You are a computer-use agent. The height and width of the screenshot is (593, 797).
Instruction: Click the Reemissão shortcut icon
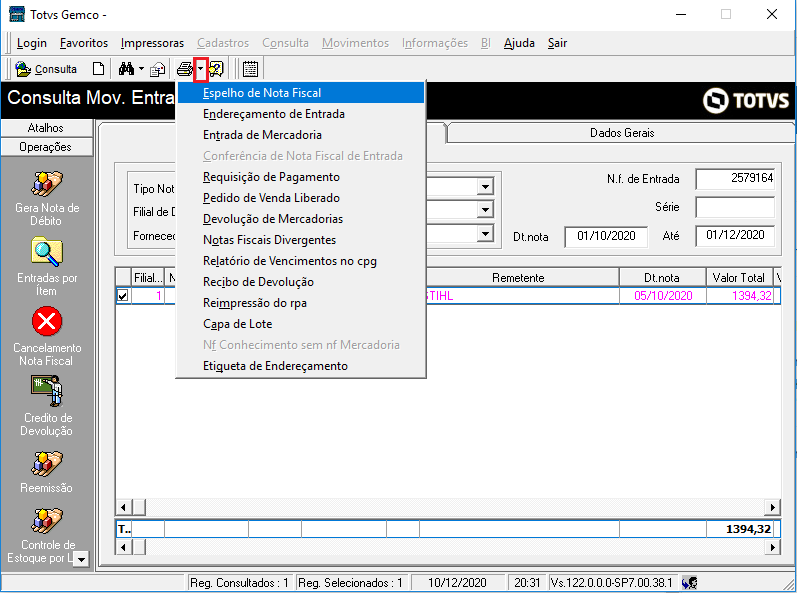[x=47, y=464]
